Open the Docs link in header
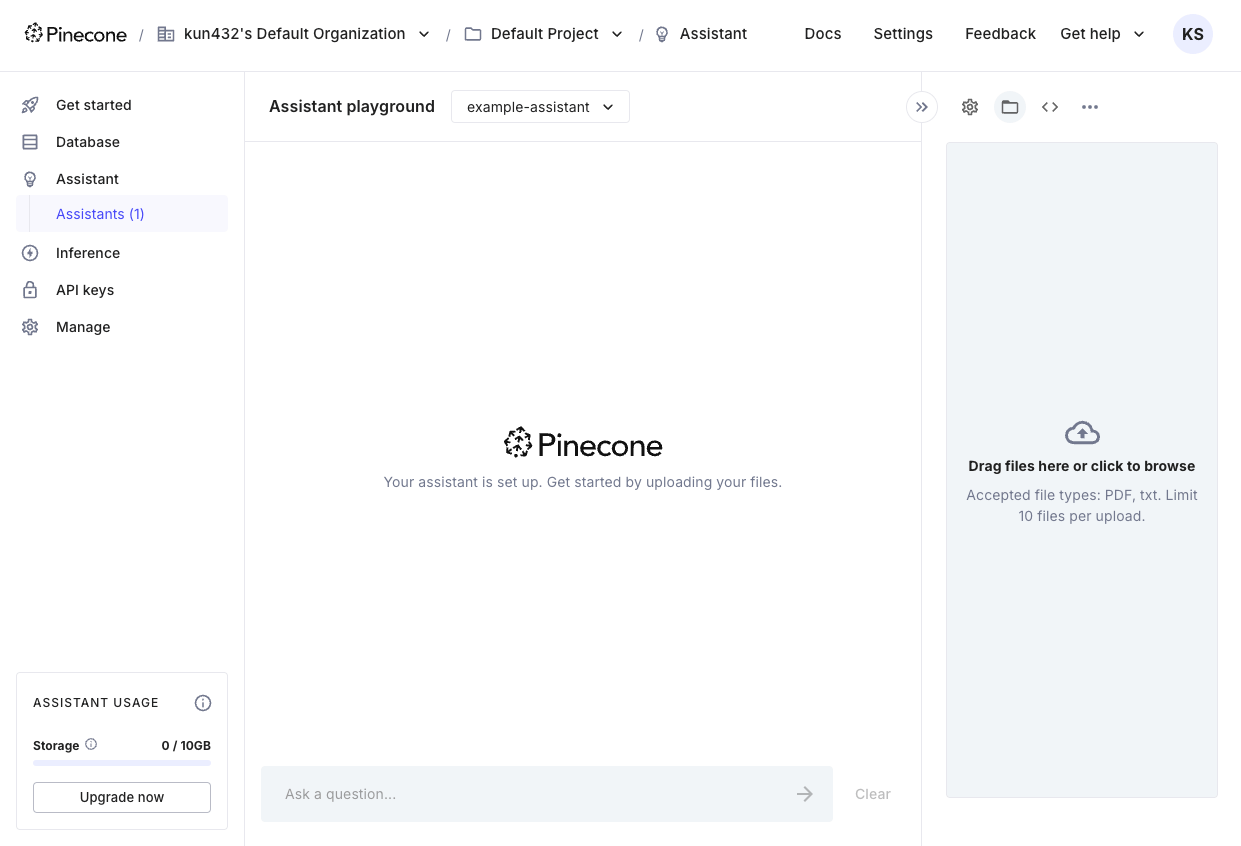Screen dimensions: 1241x846 point(823,34)
